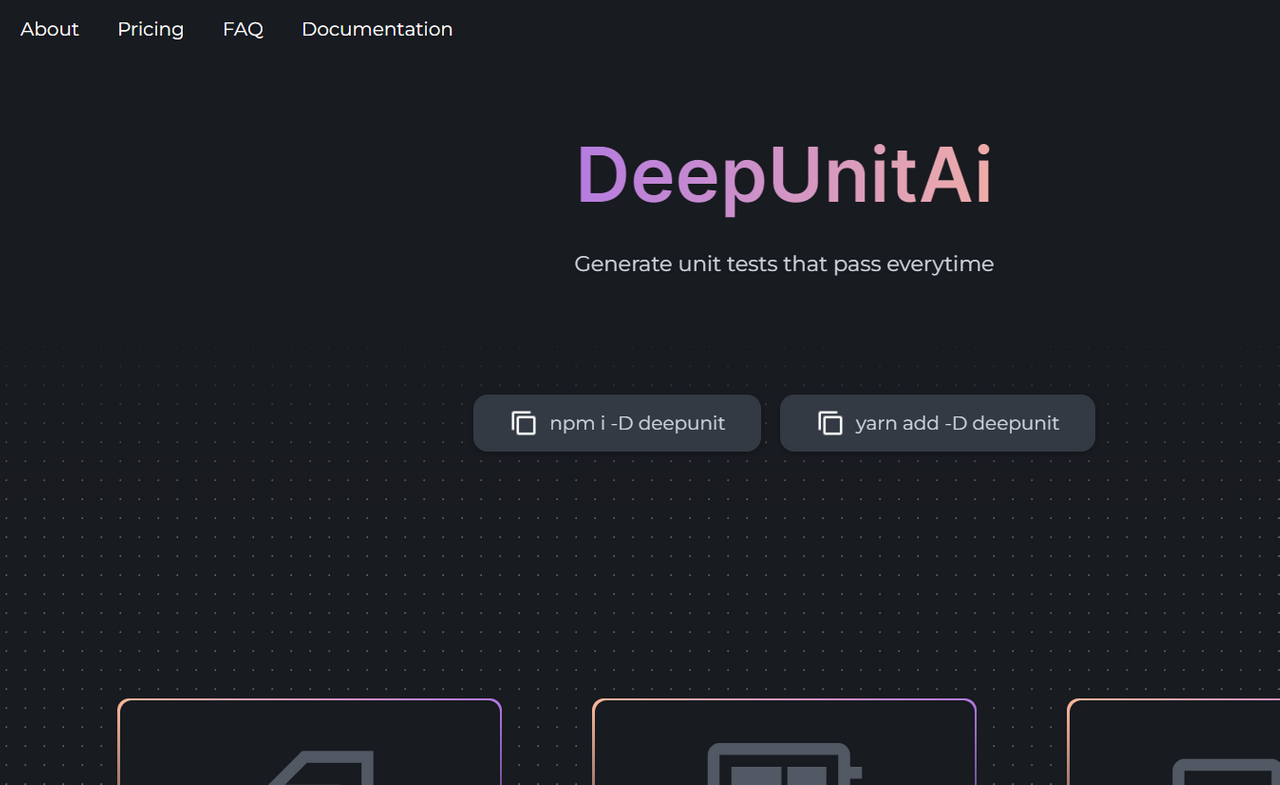Click the 'npm i -D deepunit' button text
The height and width of the screenshot is (785, 1280).
tap(637, 423)
